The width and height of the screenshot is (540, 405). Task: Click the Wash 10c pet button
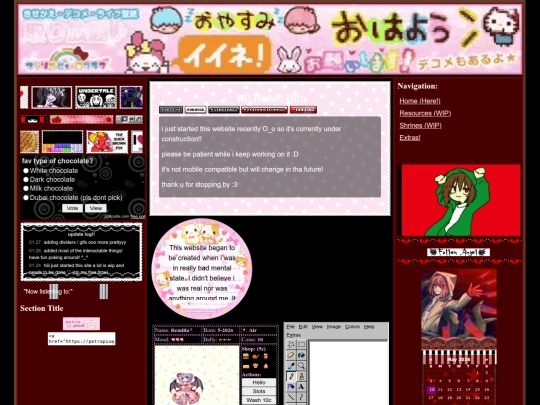point(259,400)
